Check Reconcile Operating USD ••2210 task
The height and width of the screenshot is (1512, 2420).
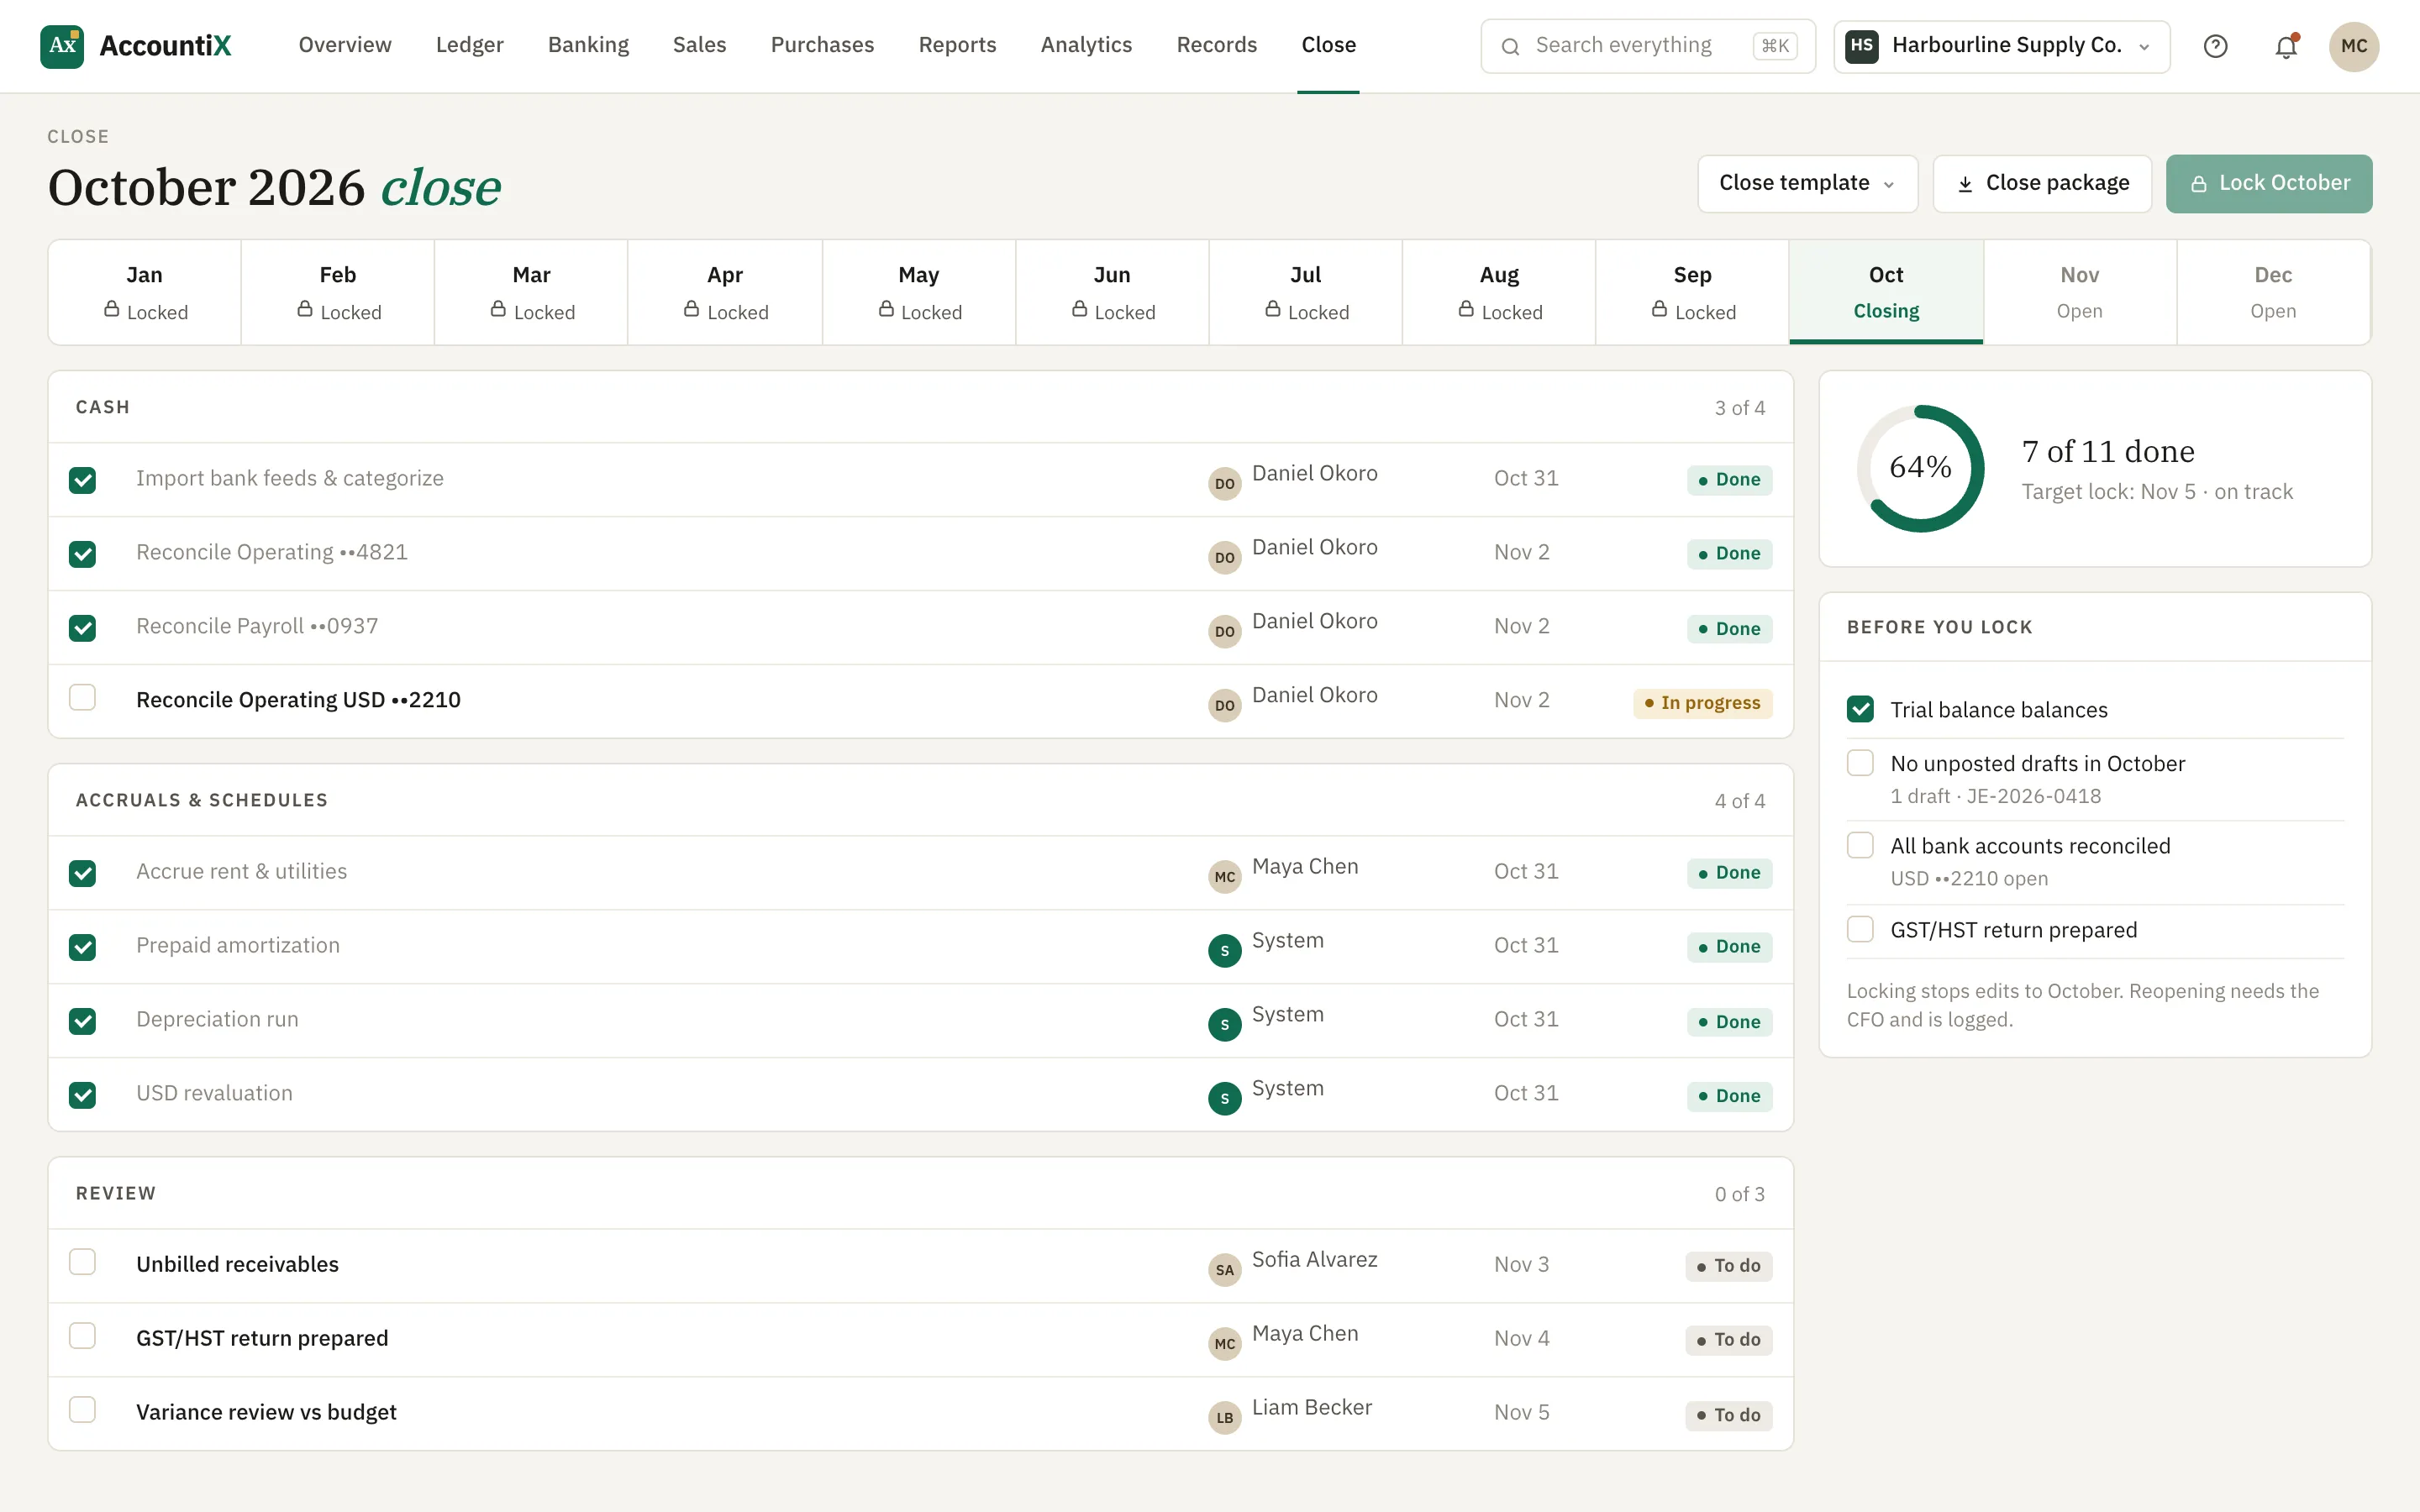pos(83,697)
